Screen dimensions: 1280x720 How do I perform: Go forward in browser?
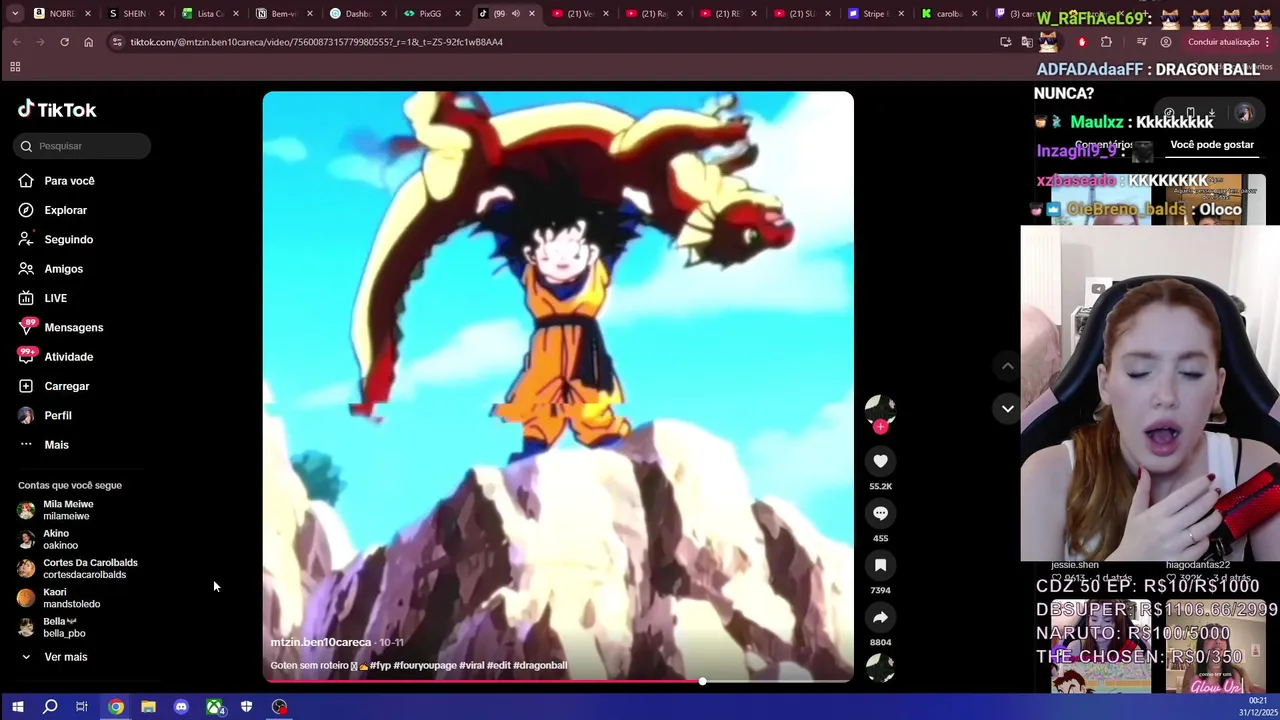point(40,42)
